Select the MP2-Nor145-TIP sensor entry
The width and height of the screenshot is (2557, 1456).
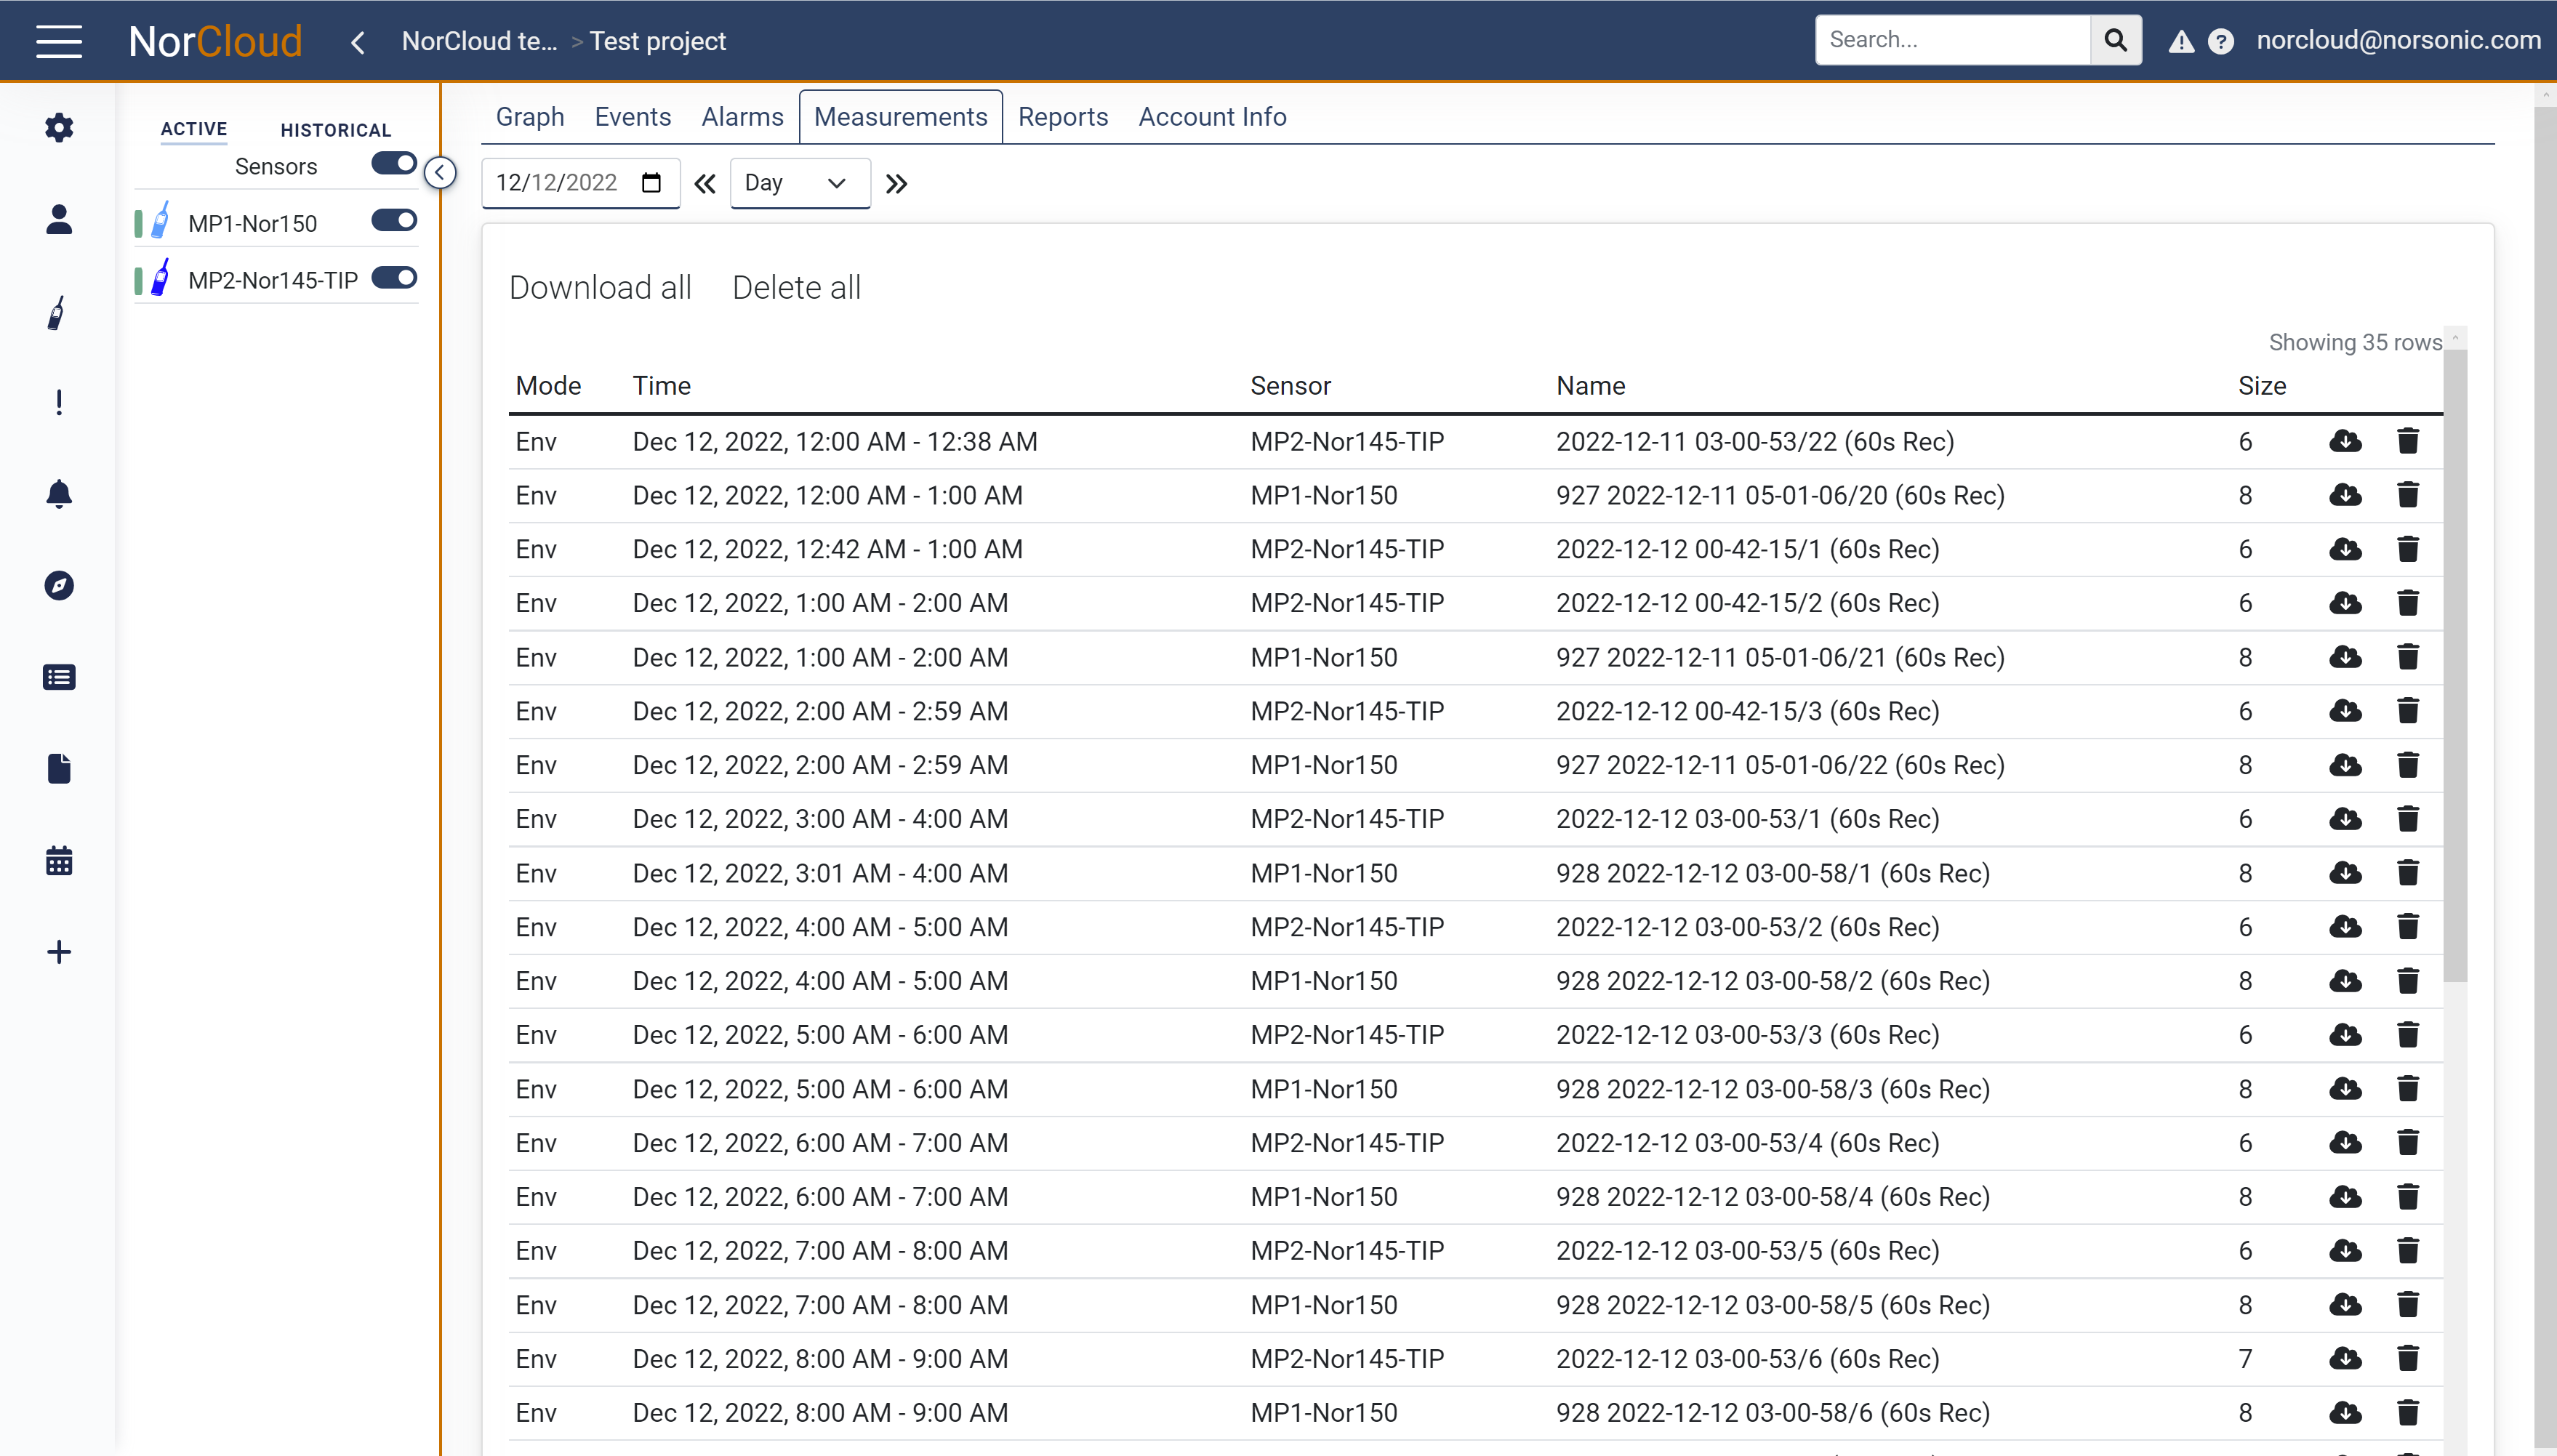tap(273, 281)
